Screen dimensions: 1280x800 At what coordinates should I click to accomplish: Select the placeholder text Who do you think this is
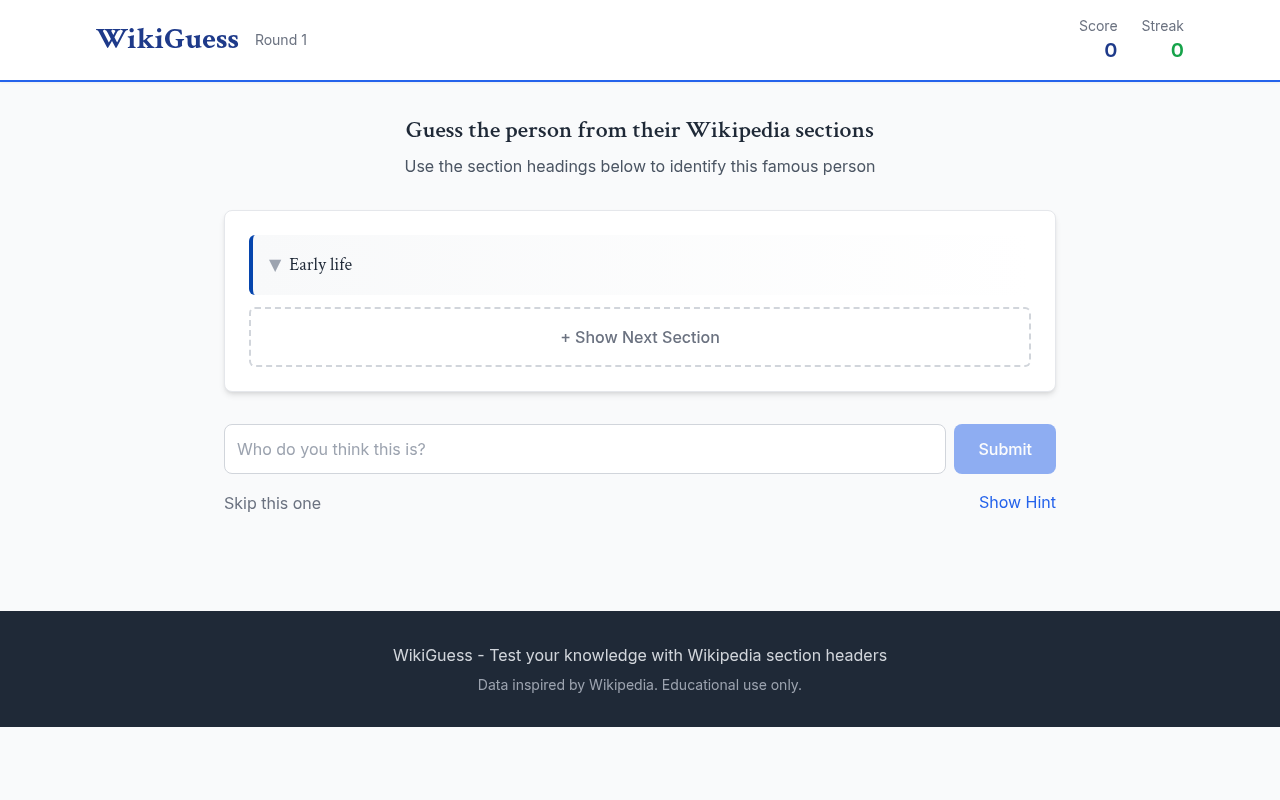331,448
